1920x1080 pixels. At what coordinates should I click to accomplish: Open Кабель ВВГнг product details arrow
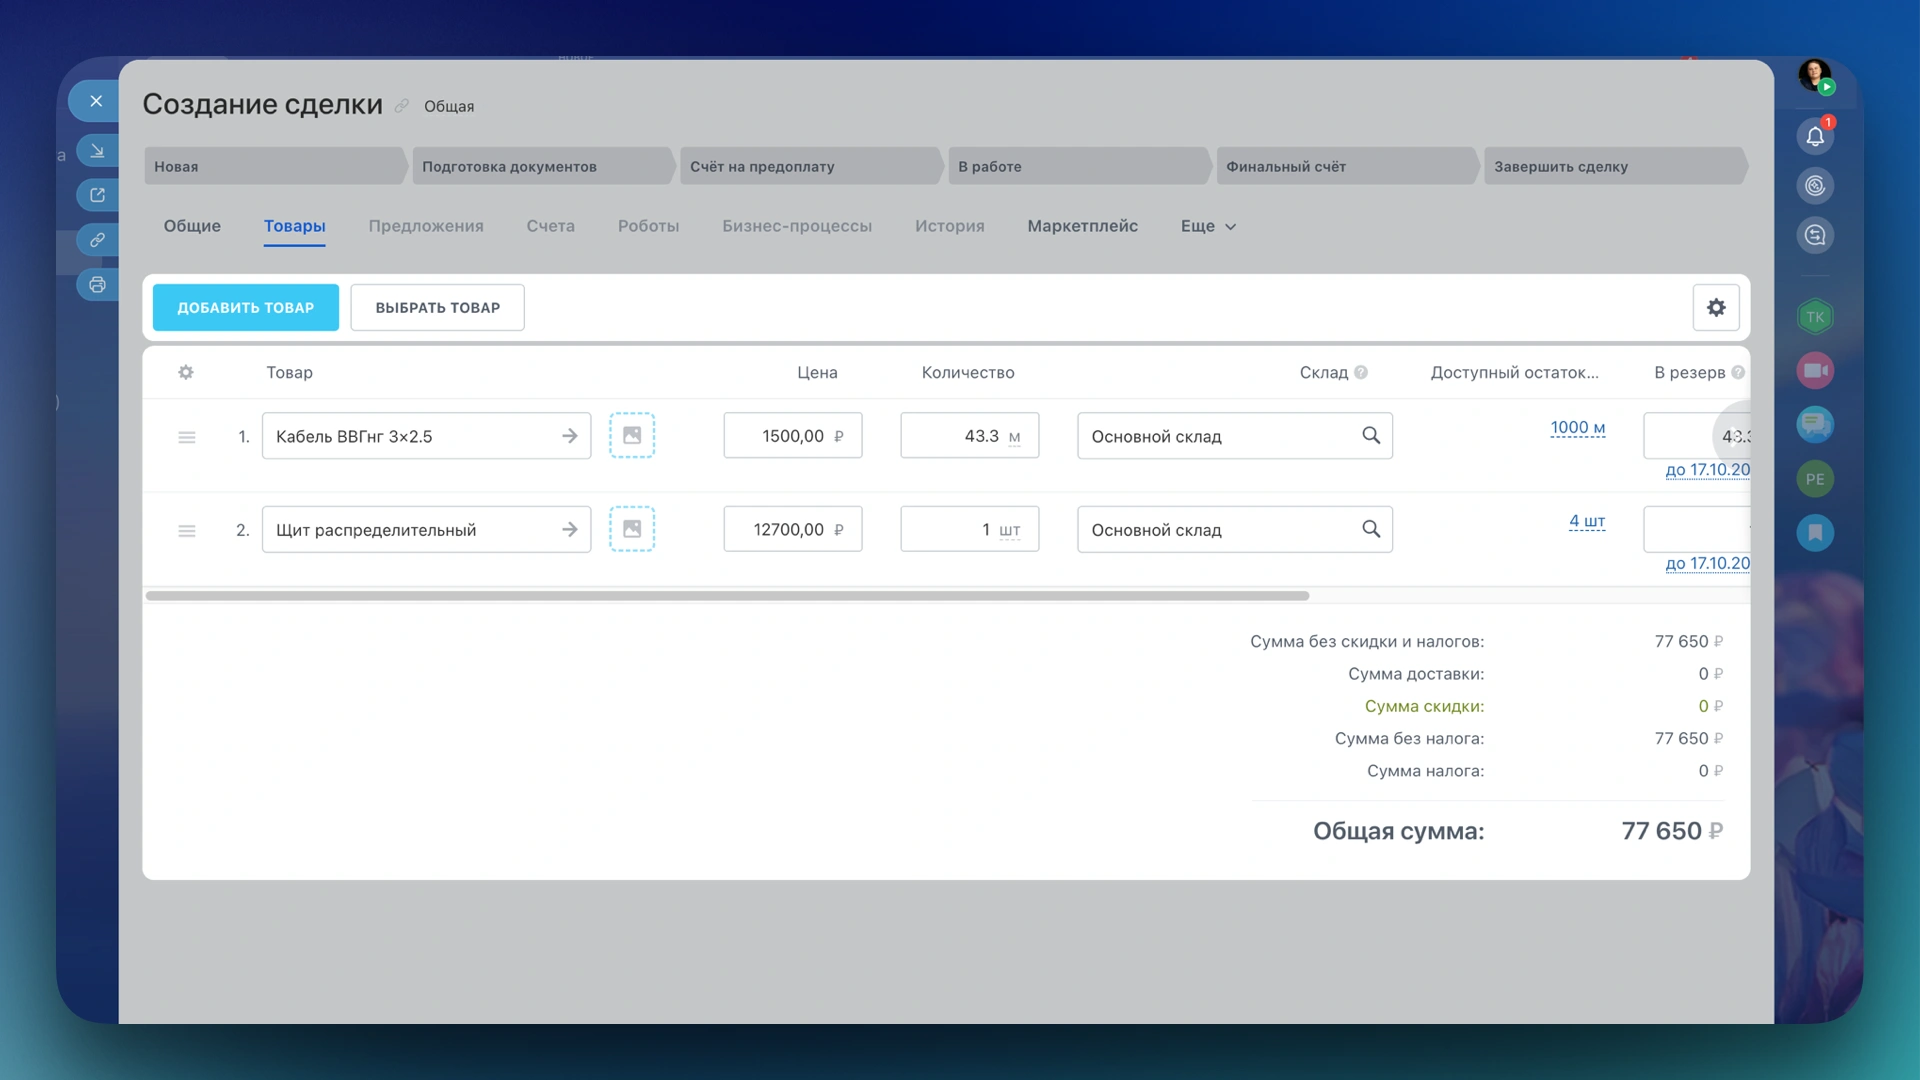coord(570,436)
